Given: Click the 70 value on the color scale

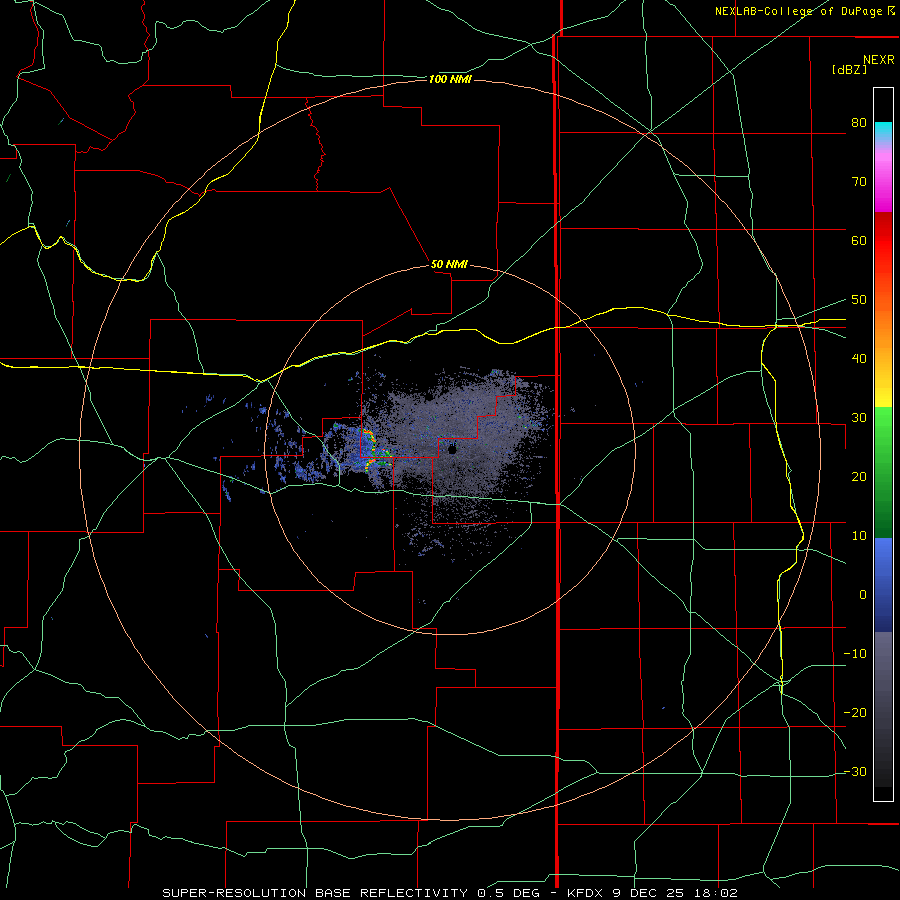Looking at the screenshot, I should tap(859, 182).
